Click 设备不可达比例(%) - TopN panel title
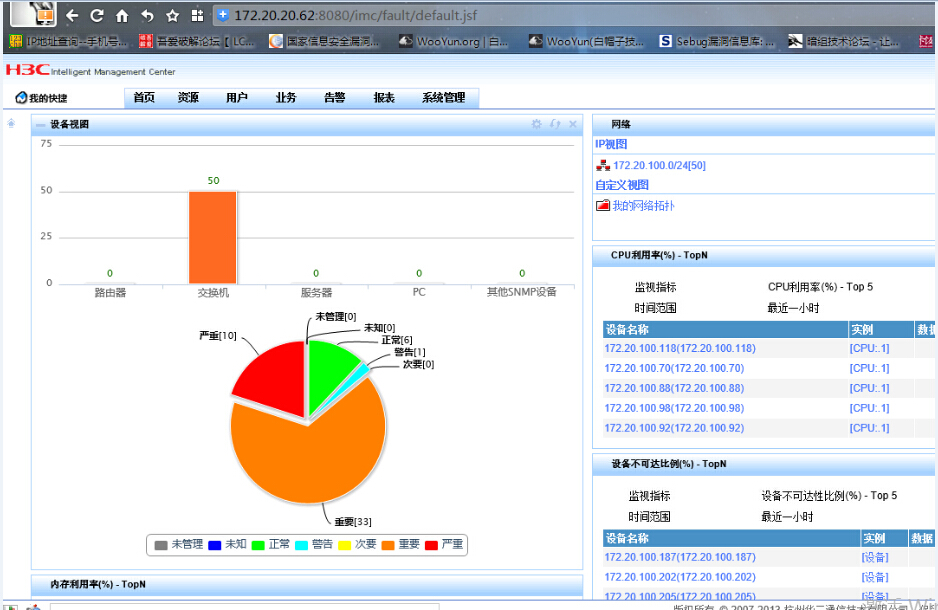 tap(669, 464)
